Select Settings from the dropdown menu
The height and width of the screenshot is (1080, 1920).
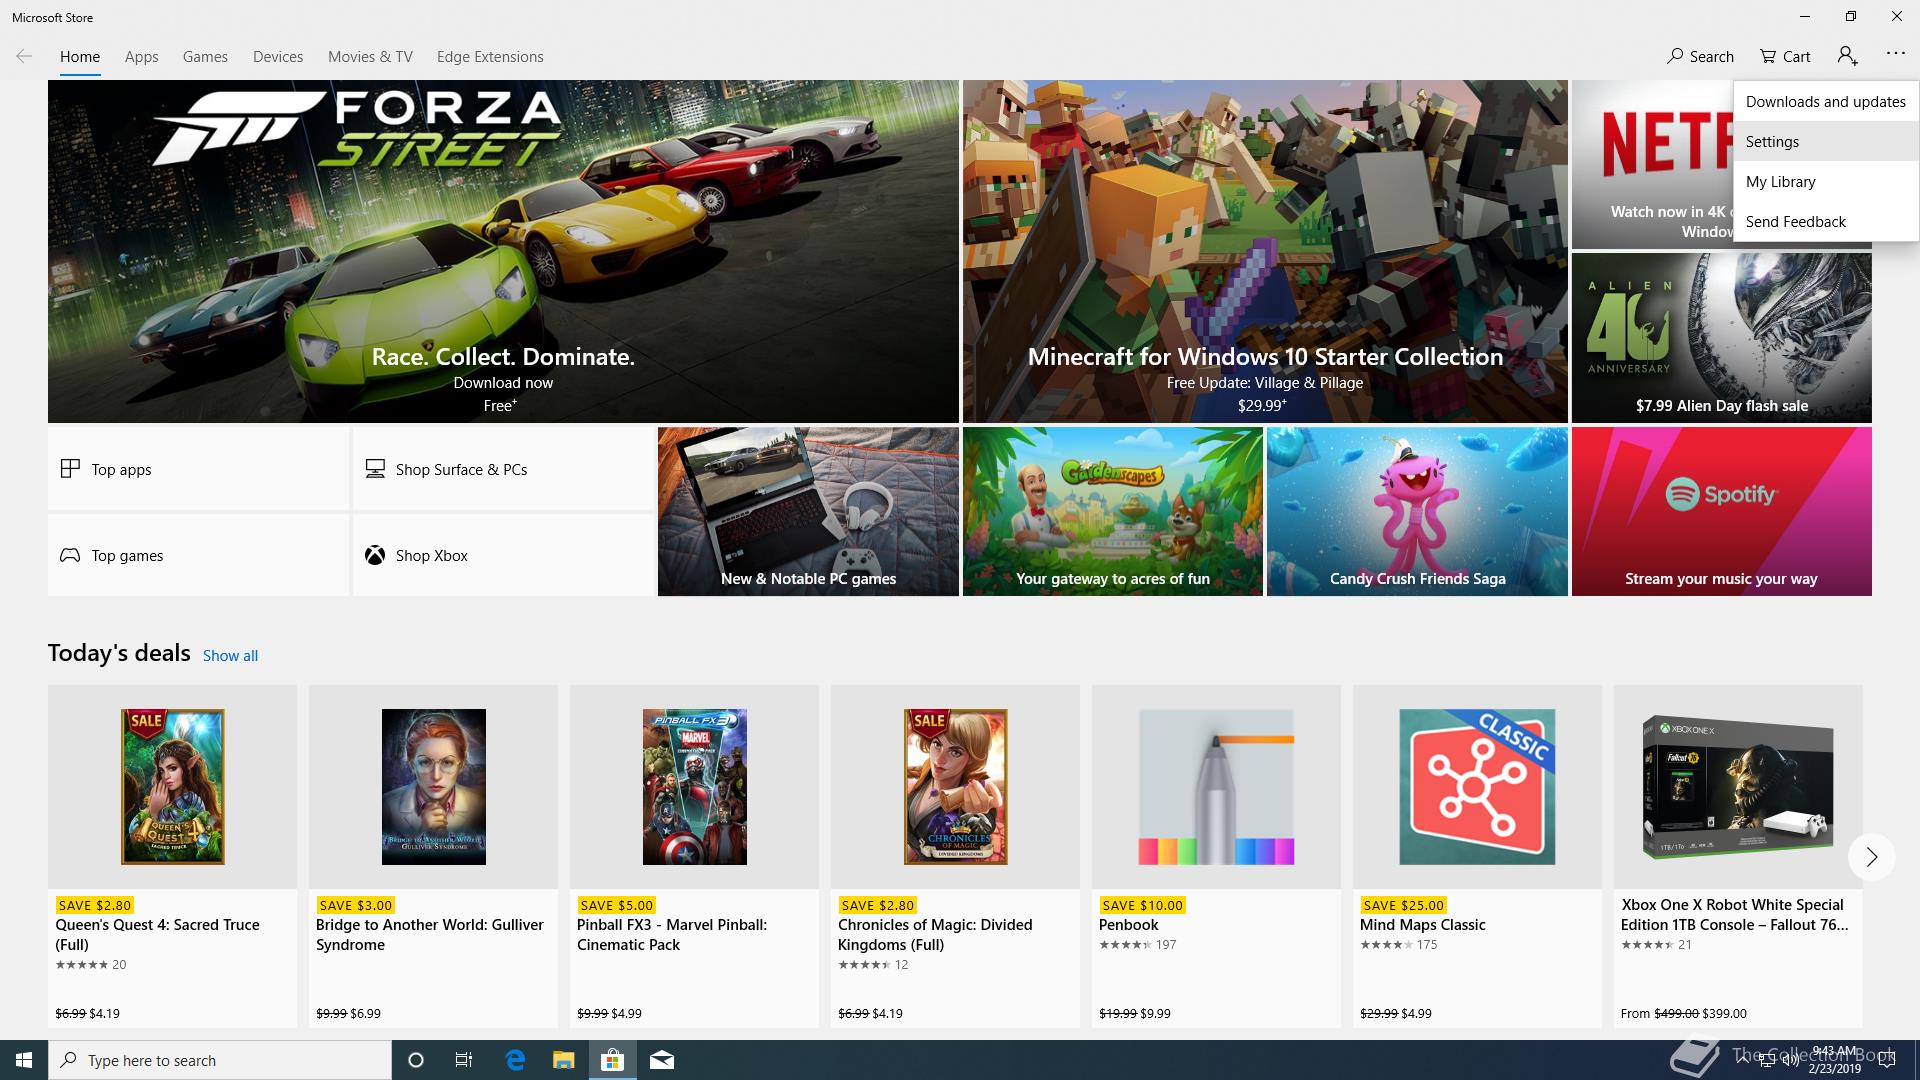pos(1772,142)
